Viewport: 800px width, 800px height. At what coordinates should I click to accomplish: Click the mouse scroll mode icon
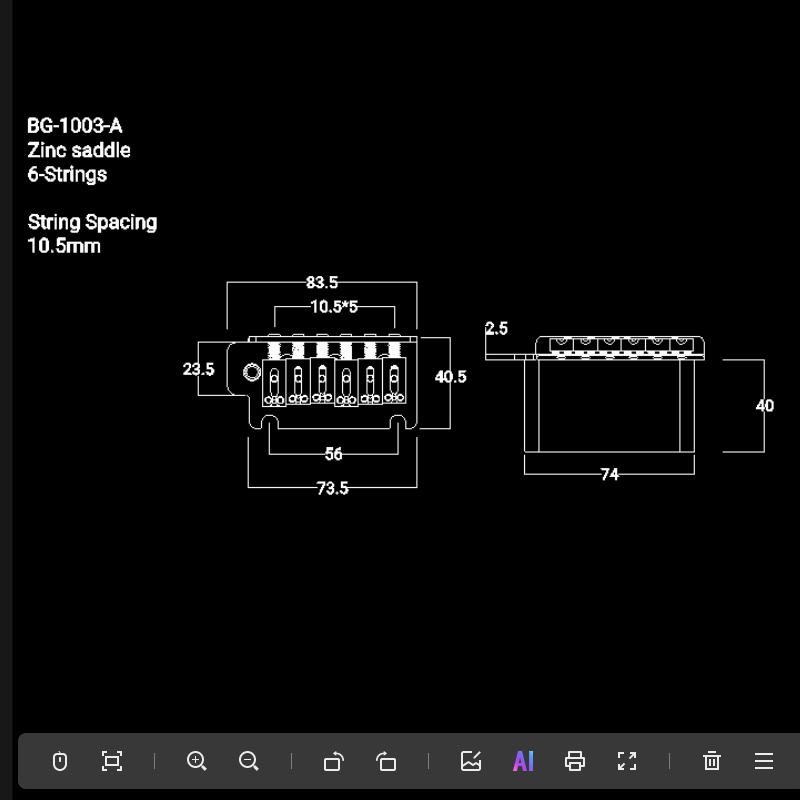pos(60,761)
